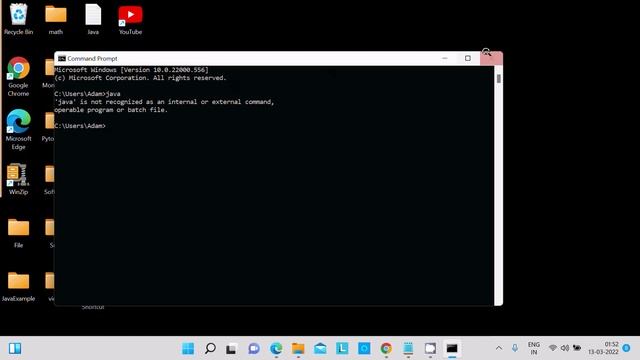Image resolution: width=640 pixels, height=360 pixels.
Task: Open Task View on the taskbar
Action: [x=231, y=349]
